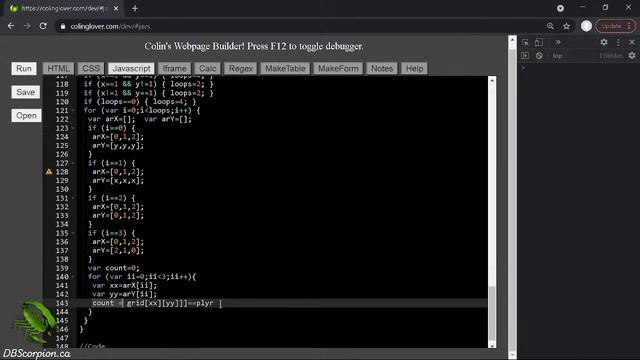
Task: Collapse the code fold at line 140
Action: pyautogui.click(x=73, y=277)
